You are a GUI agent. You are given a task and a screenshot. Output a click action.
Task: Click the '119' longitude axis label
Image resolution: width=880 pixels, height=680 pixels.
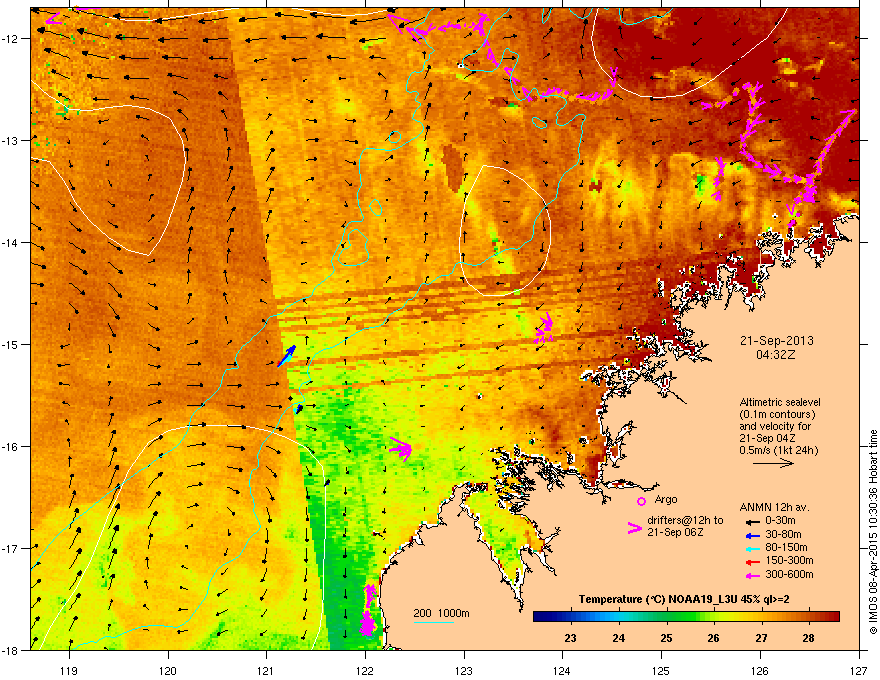[69, 670]
